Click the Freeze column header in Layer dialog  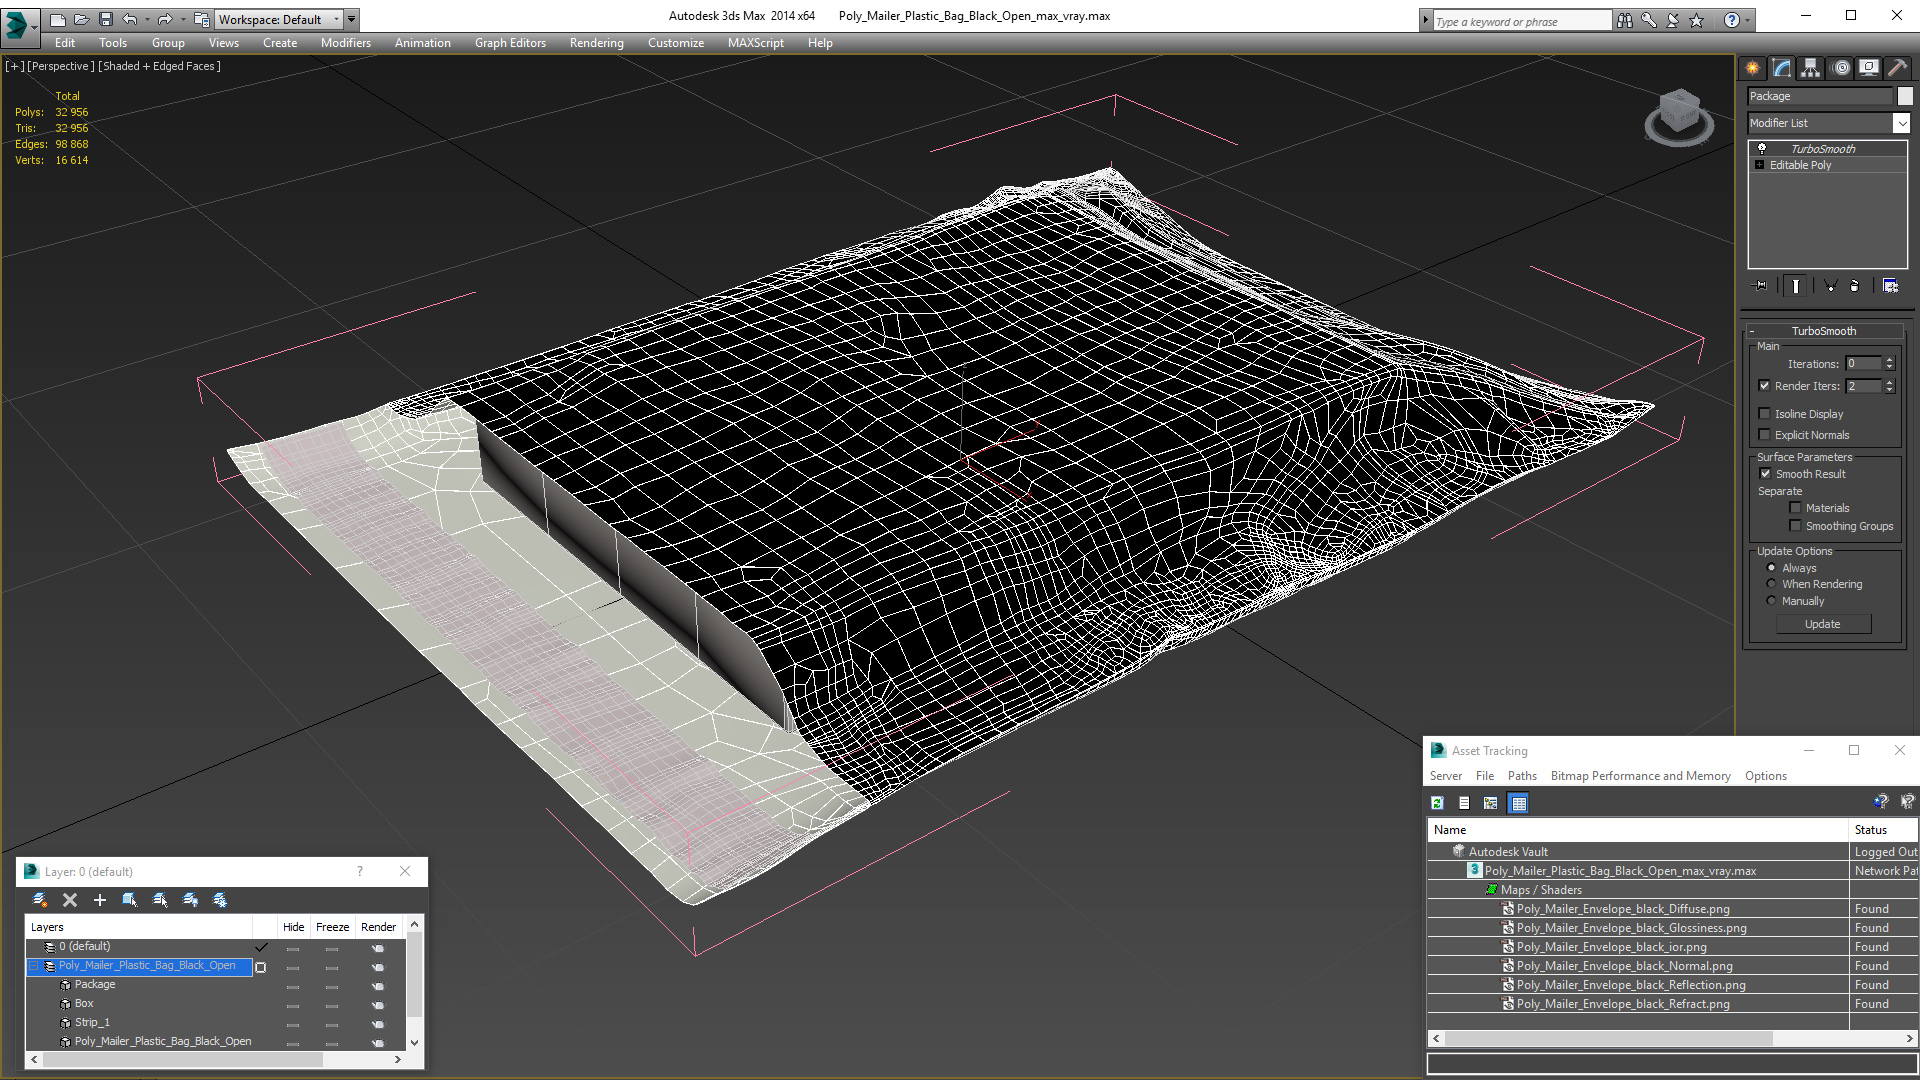point(332,927)
